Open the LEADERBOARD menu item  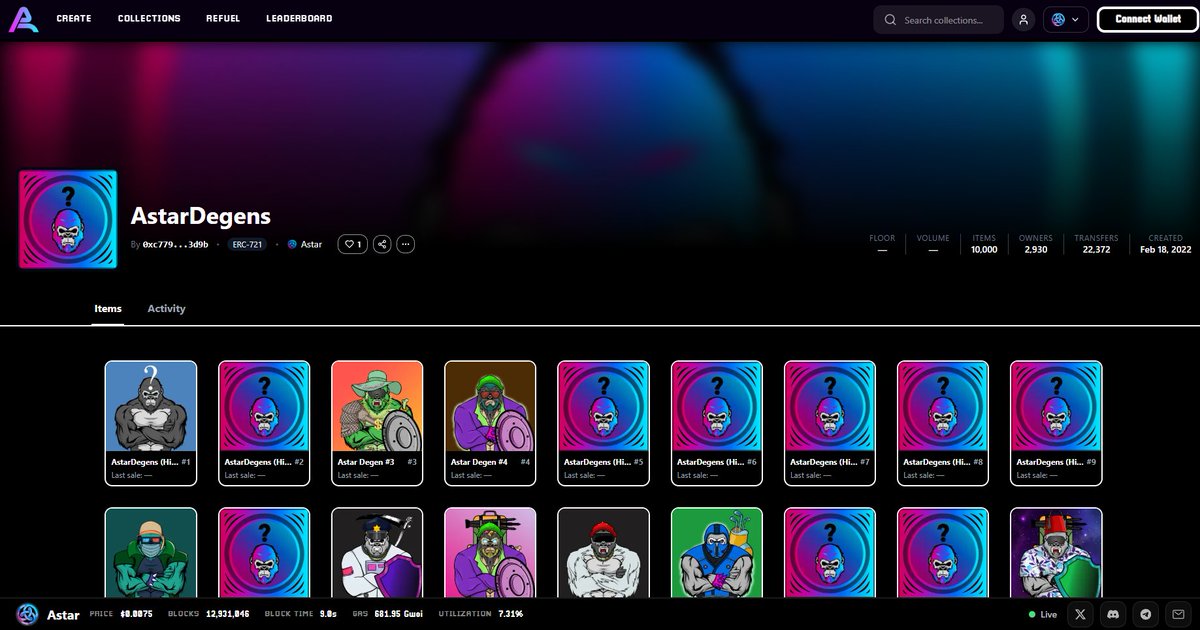click(x=299, y=19)
